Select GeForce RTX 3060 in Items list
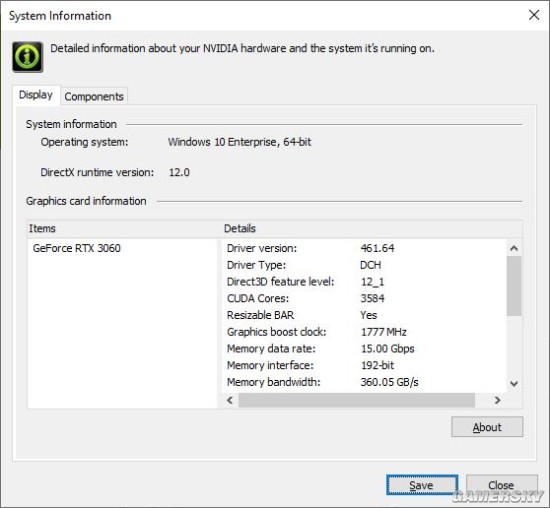The image size is (550, 508). tap(76, 248)
